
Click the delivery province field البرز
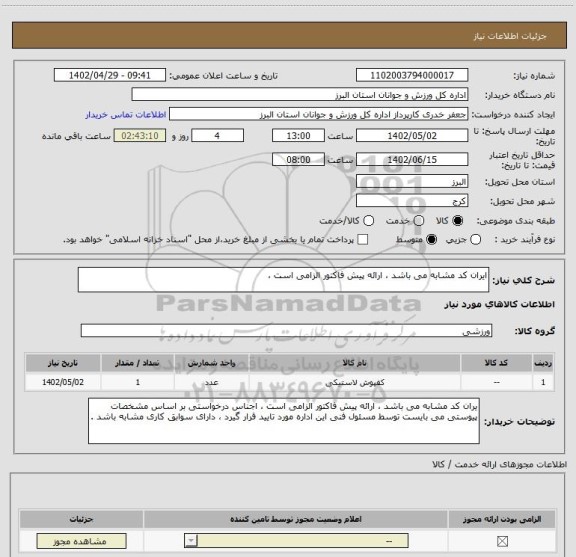[x=412, y=182]
